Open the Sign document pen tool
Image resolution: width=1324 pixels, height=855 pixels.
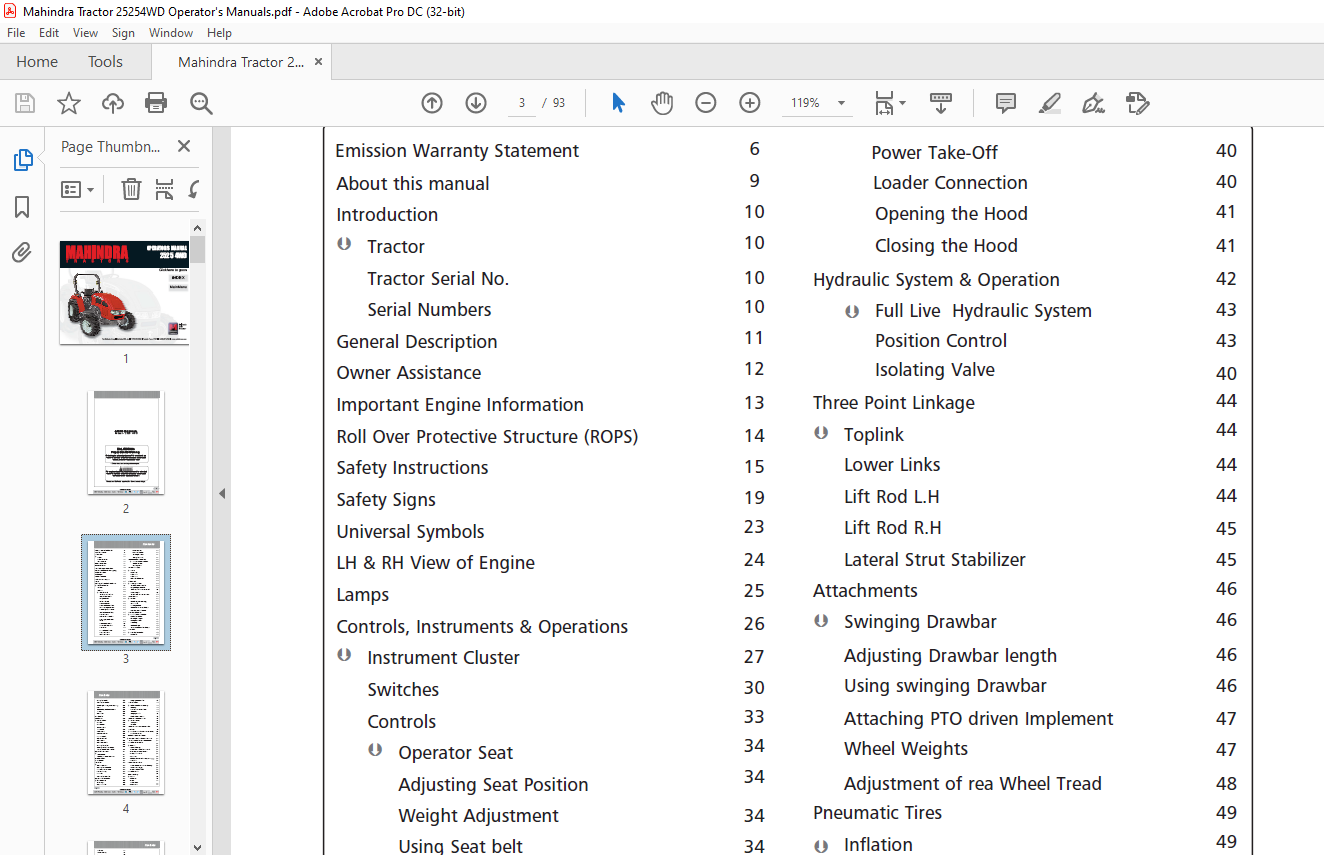[1093, 103]
